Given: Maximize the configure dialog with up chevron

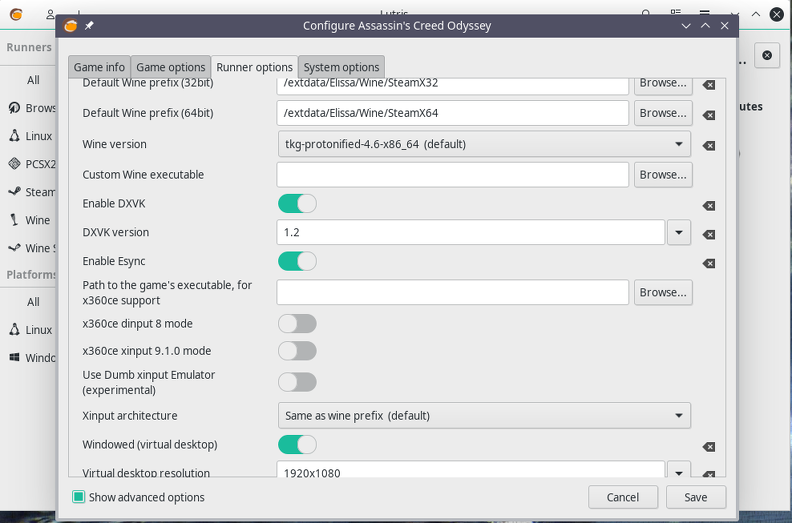Looking at the screenshot, I should [x=705, y=26].
